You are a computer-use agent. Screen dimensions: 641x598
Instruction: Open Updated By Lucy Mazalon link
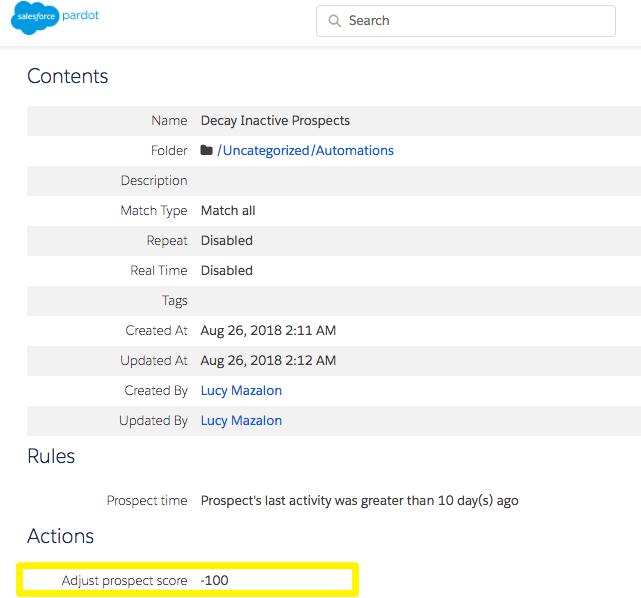click(x=241, y=420)
